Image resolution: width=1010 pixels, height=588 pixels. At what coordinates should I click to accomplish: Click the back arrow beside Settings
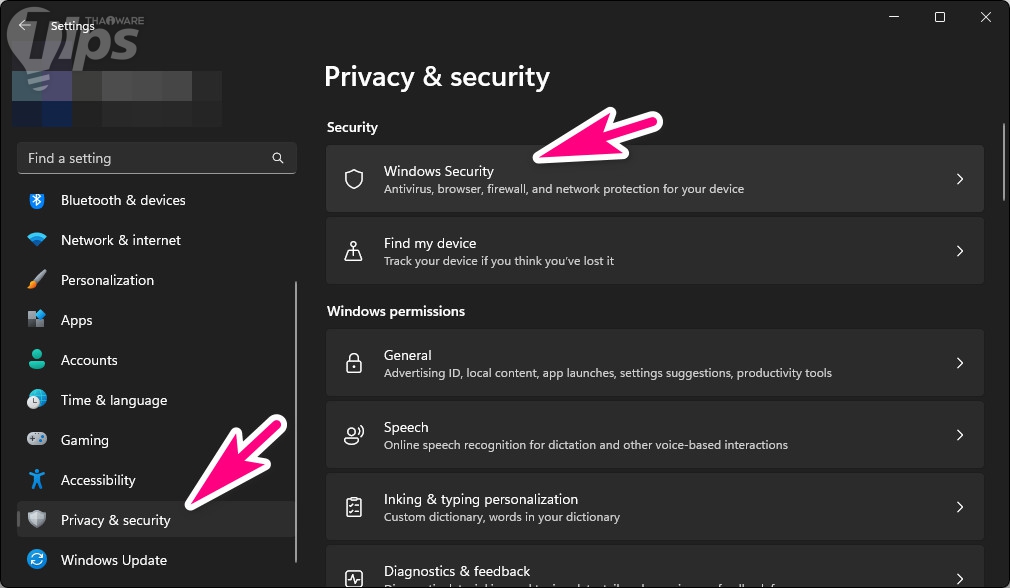coord(24,26)
